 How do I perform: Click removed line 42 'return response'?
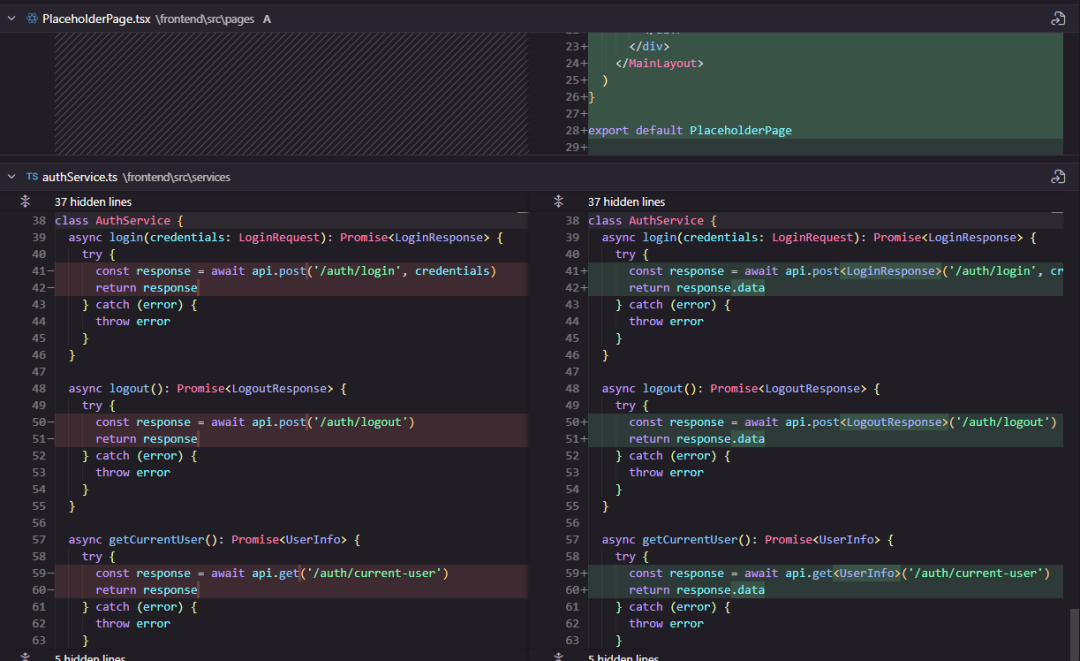tap(291, 288)
